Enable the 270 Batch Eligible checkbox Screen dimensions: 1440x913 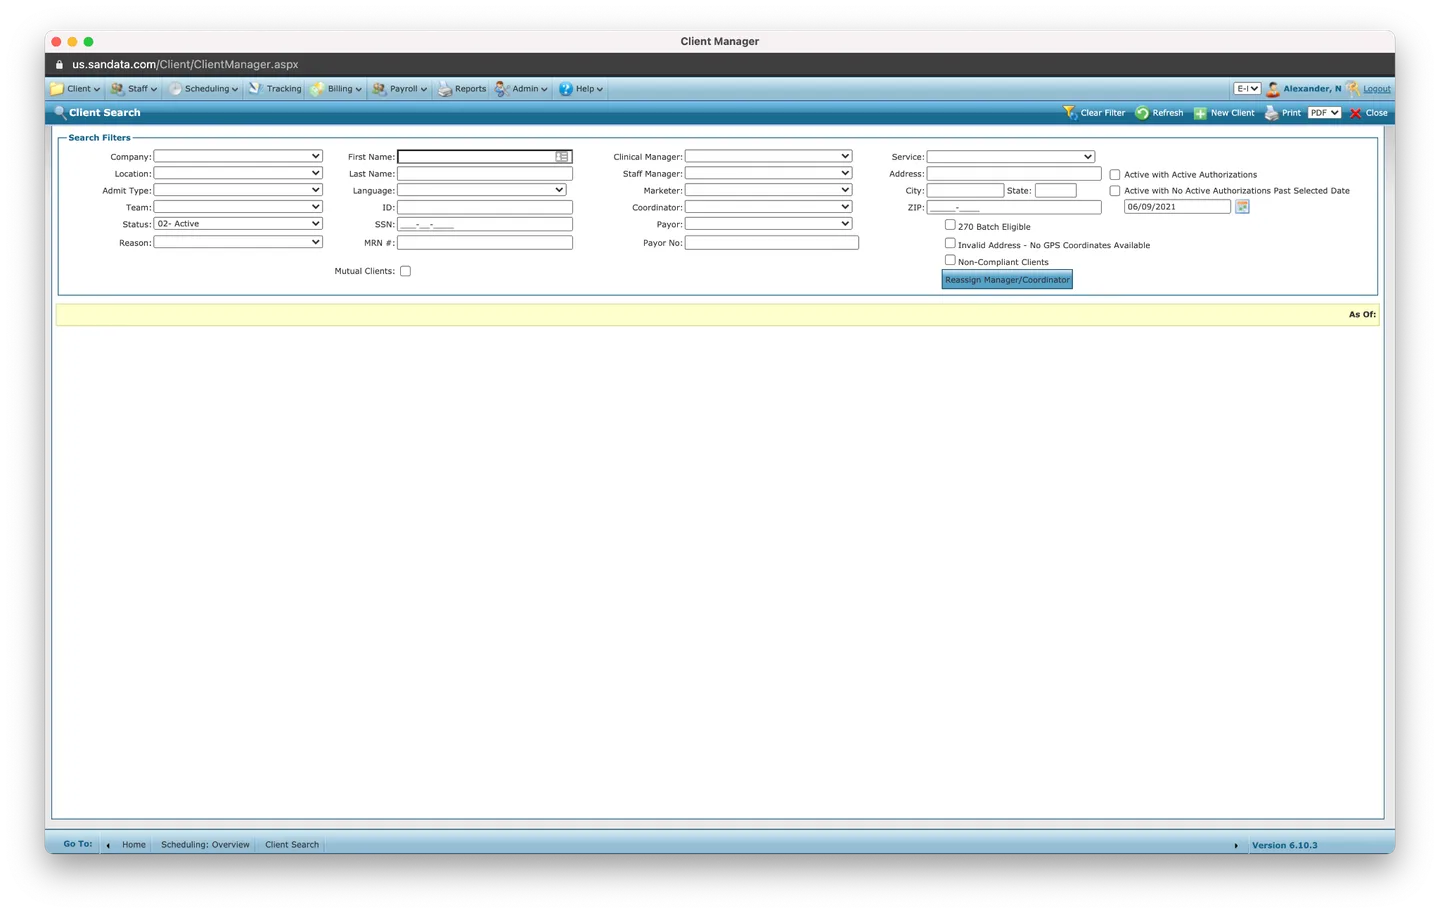pos(950,224)
